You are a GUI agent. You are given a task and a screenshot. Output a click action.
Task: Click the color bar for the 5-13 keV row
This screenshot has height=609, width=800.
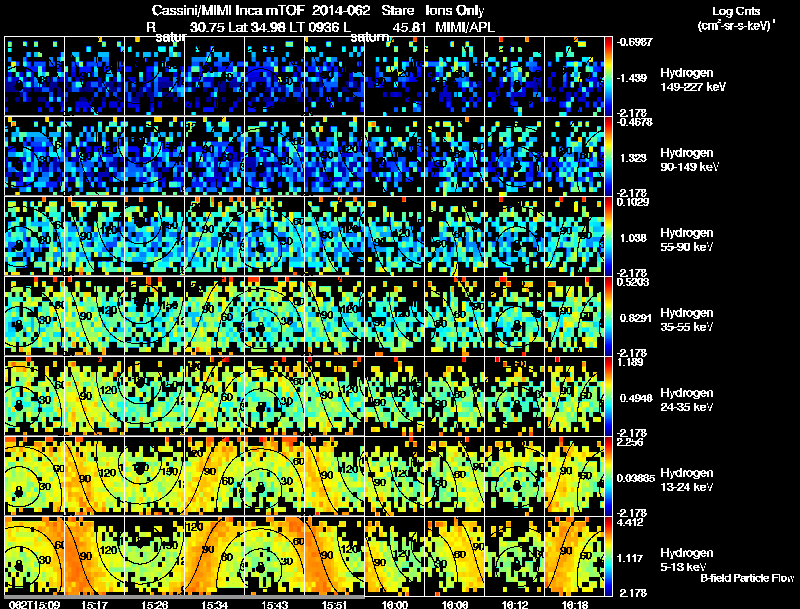(x=608, y=556)
